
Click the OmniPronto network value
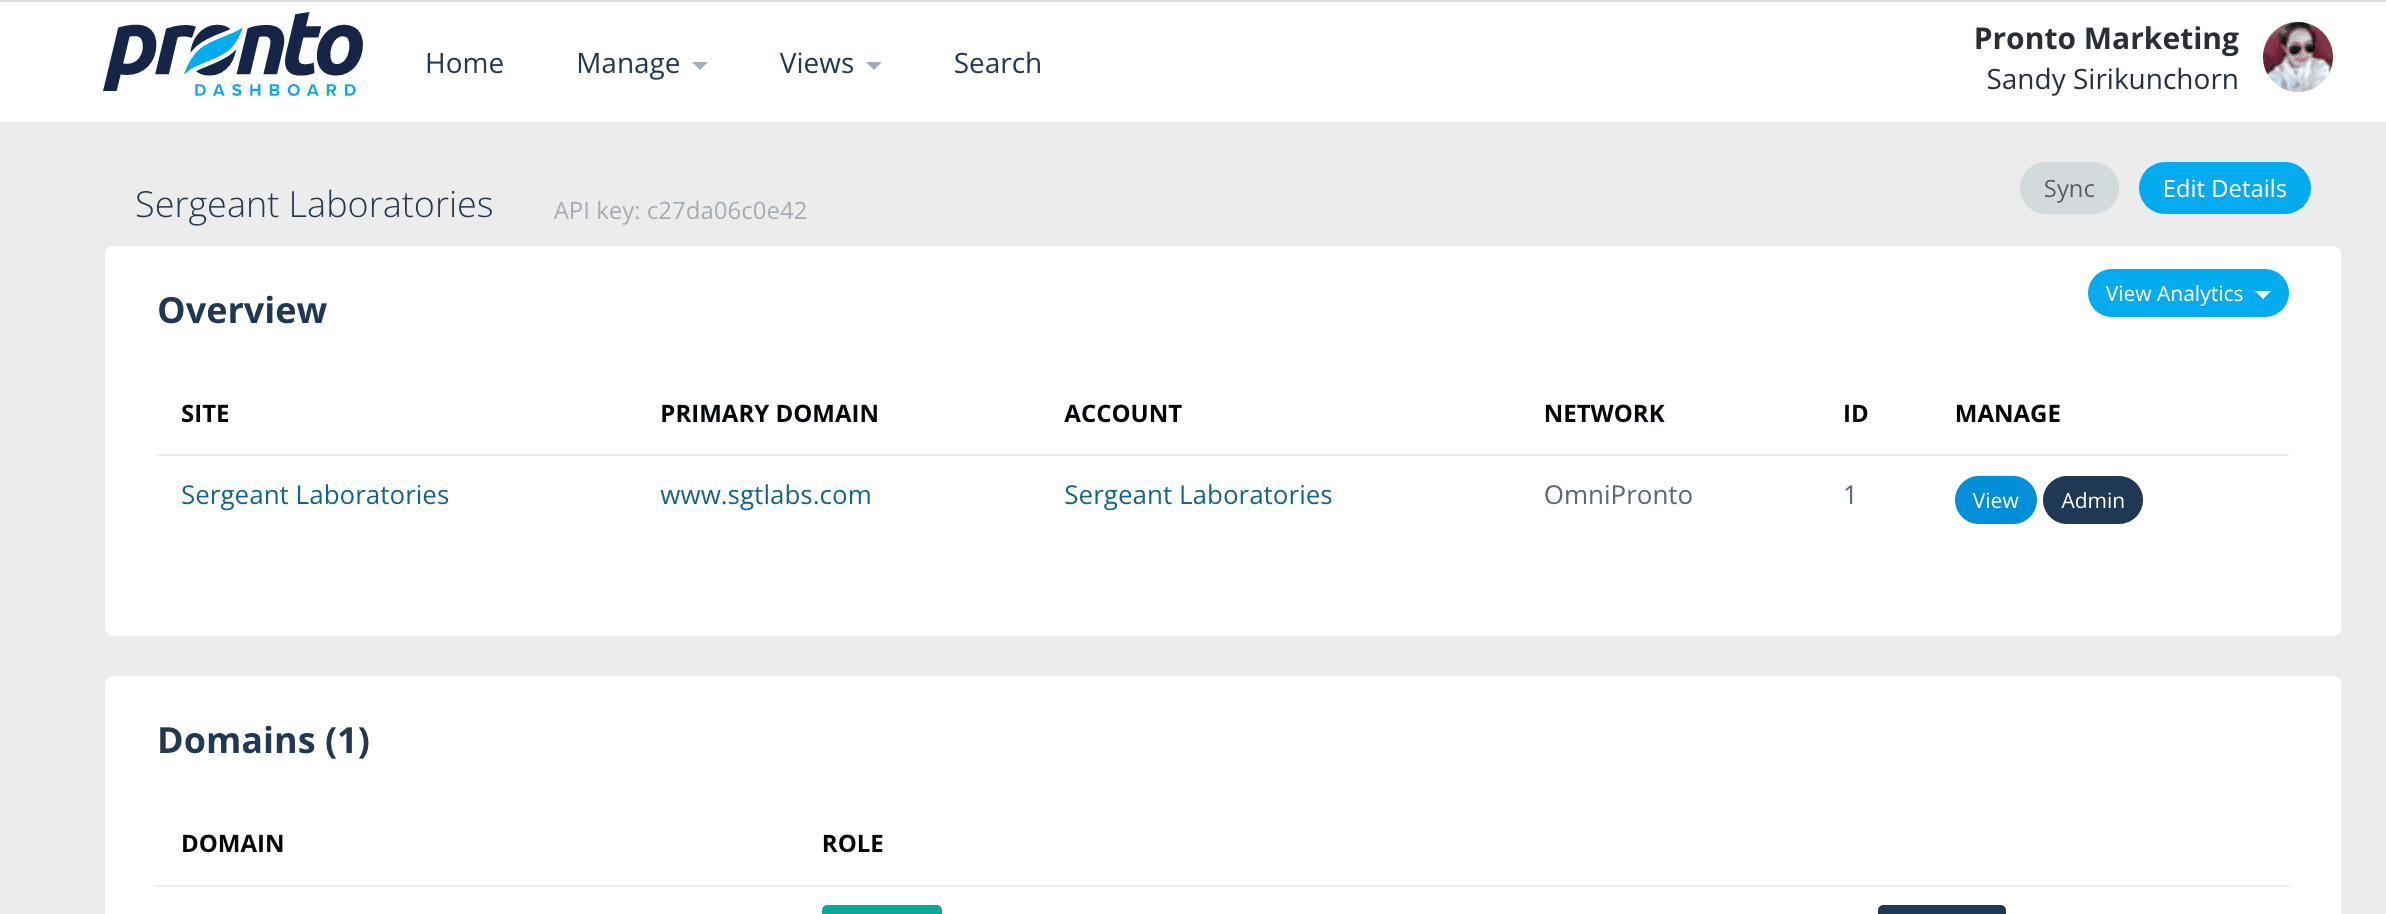[1617, 495]
